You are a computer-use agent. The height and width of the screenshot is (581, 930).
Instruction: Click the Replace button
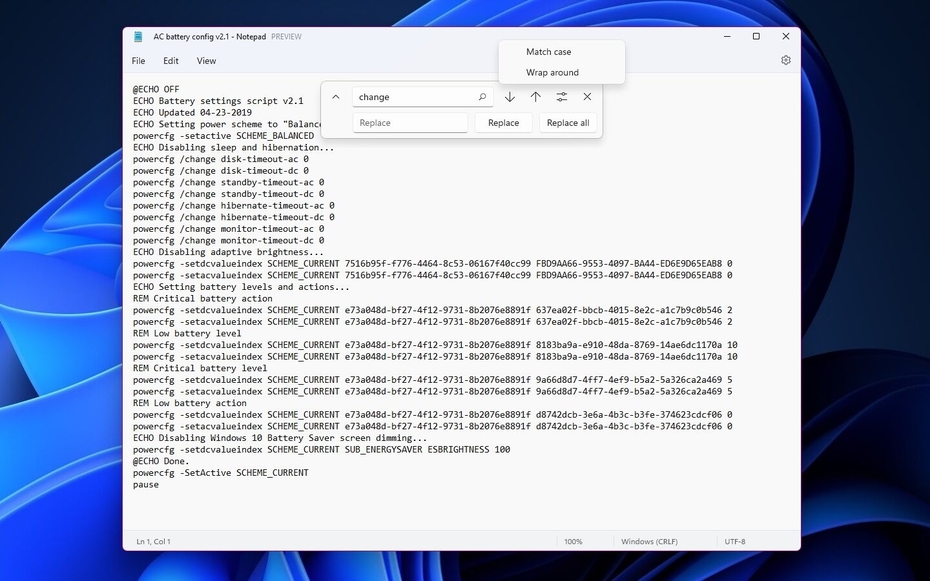503,122
